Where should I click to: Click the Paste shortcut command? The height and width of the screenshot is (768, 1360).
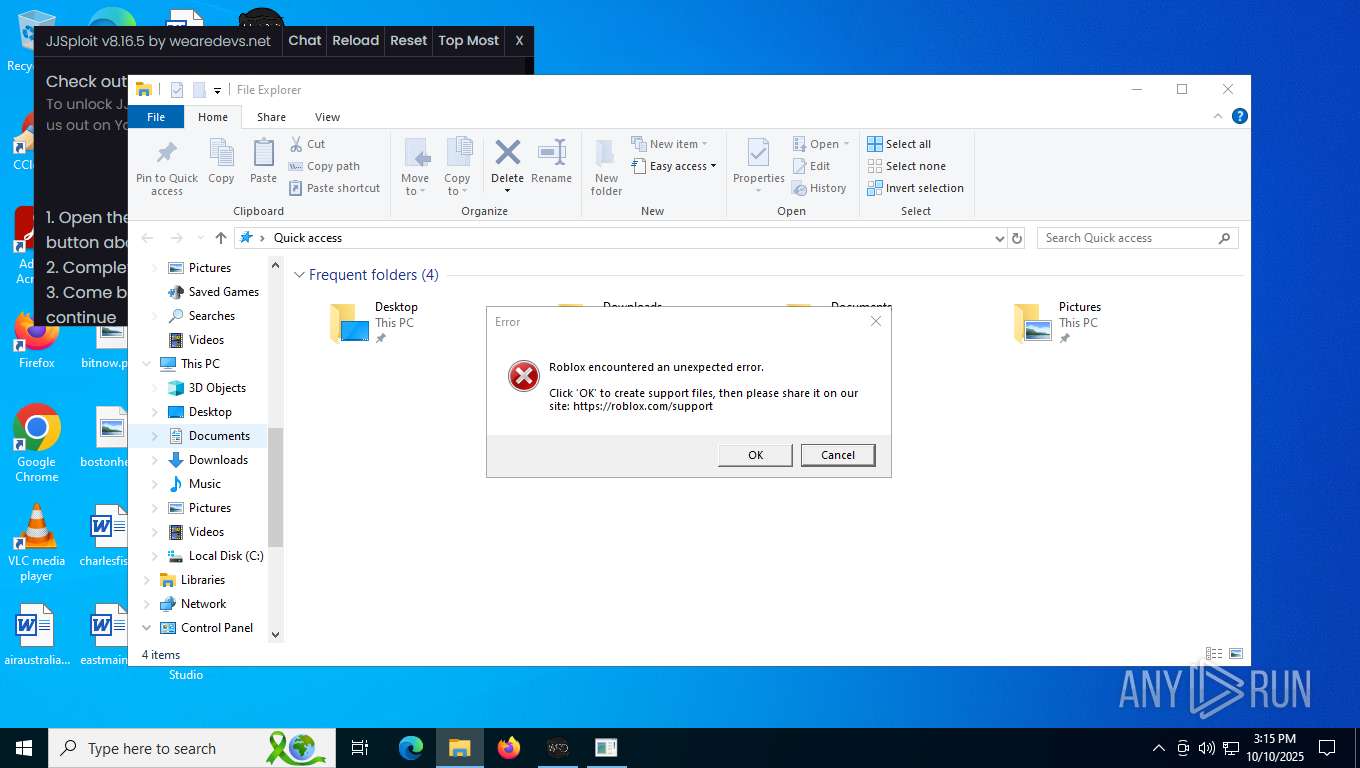pos(334,188)
